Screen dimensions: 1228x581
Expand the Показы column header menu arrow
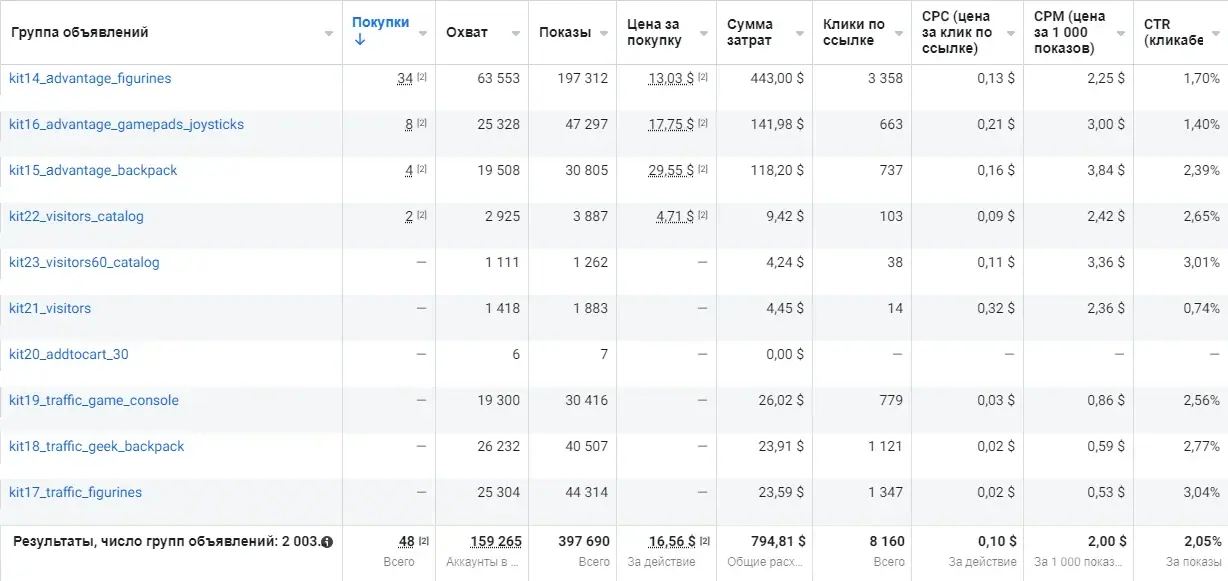604,33
